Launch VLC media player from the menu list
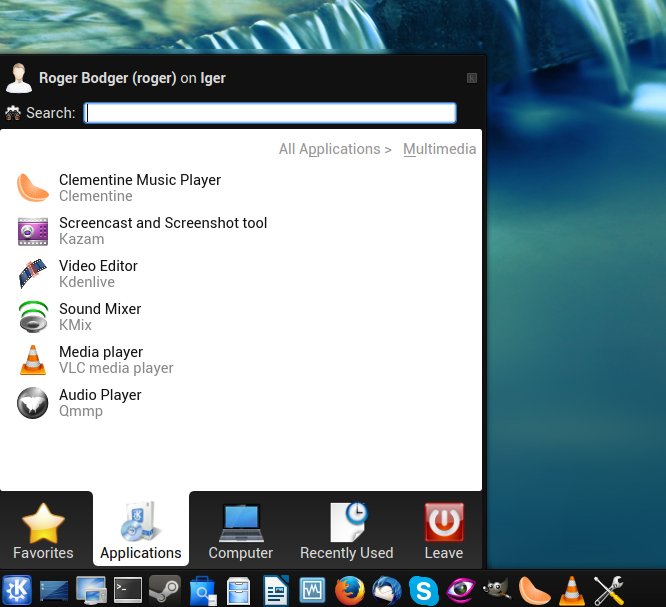Viewport: 666px width, 607px height. 241,359
